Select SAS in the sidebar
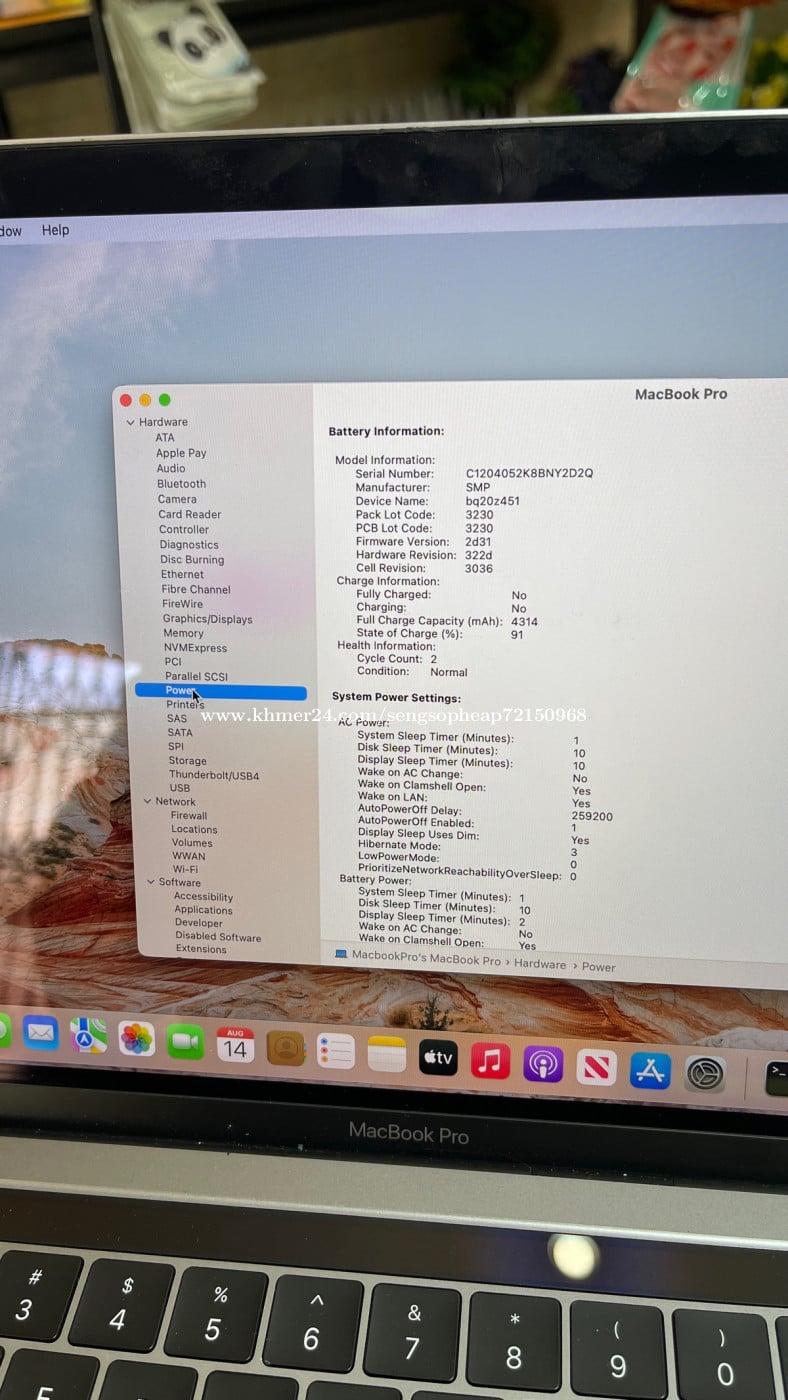Screen dimensions: 788x1400 tap(177, 718)
